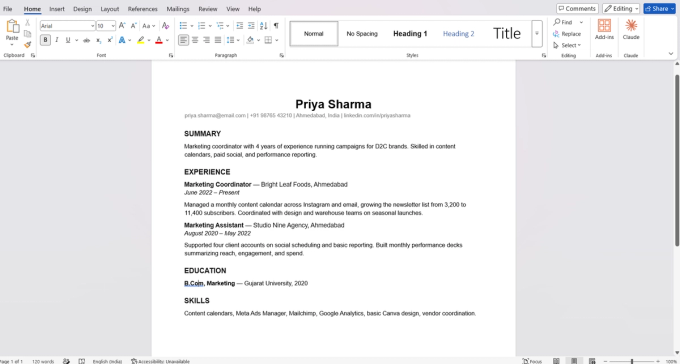Justify the paragraph text

coord(218,40)
